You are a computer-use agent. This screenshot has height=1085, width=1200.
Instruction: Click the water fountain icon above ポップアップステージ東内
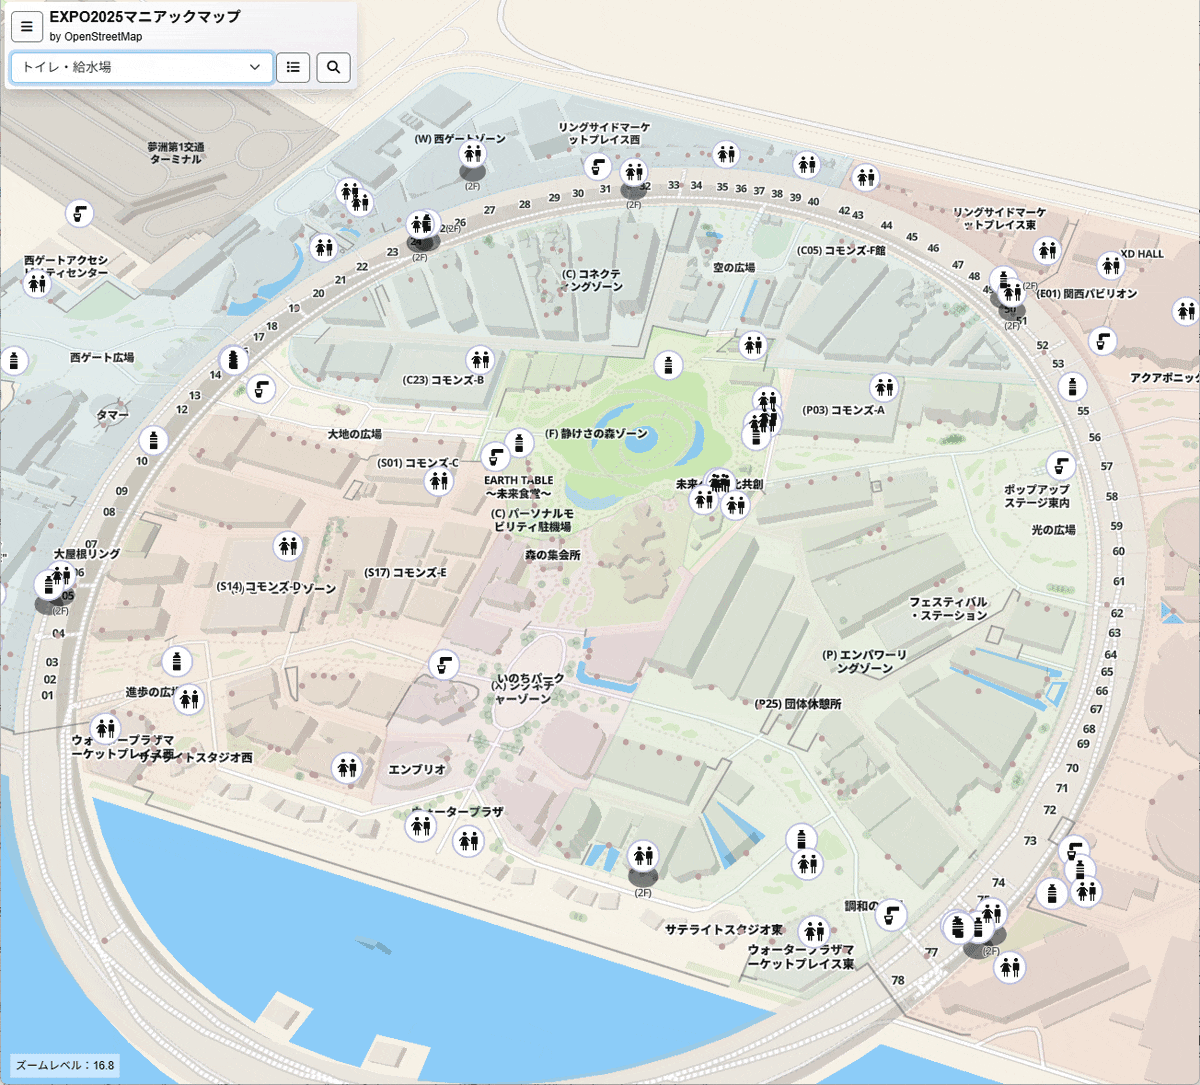[x=1061, y=465]
